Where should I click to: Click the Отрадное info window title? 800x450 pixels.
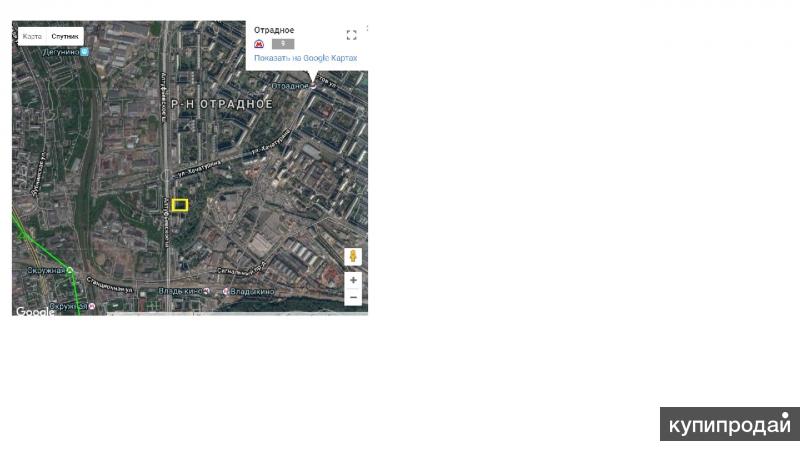pyautogui.click(x=274, y=30)
